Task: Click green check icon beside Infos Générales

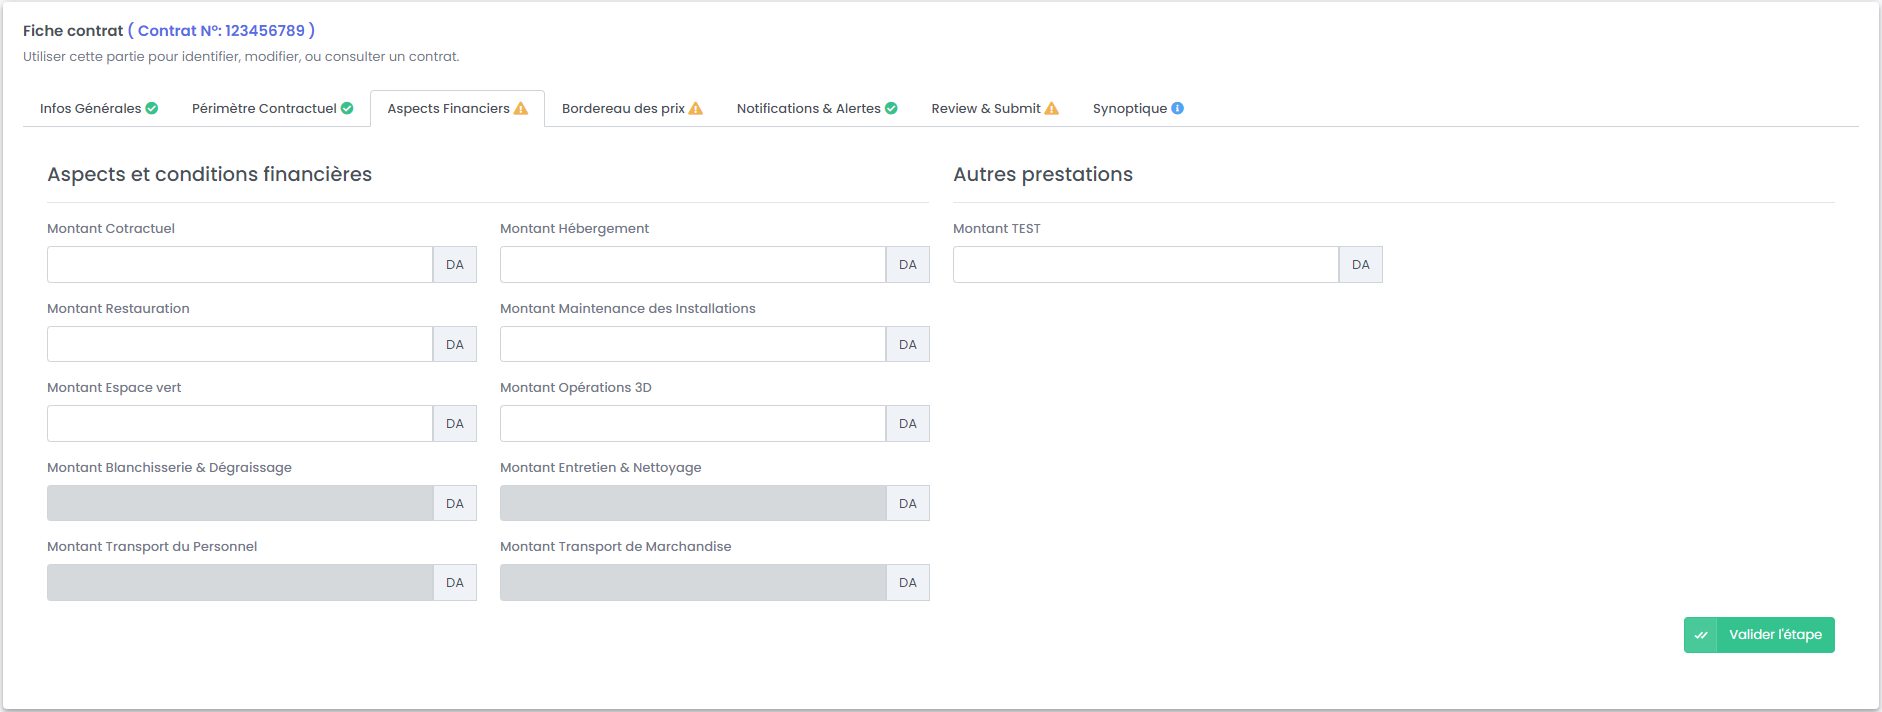Action: (152, 108)
